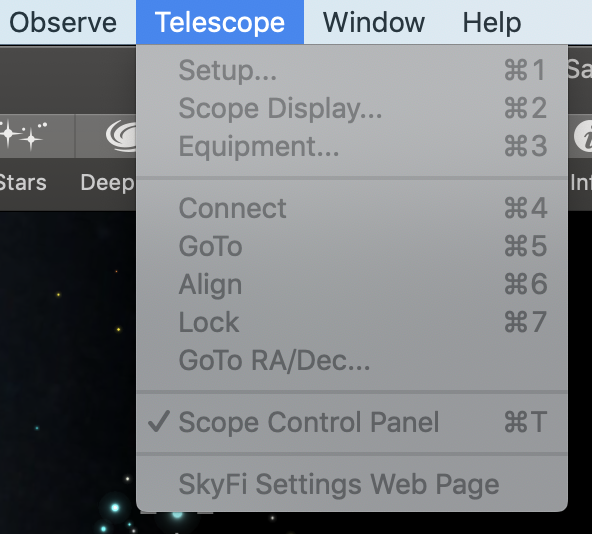Choose Align from the menu
Viewport: 592px width, 534px height.
tap(352, 284)
